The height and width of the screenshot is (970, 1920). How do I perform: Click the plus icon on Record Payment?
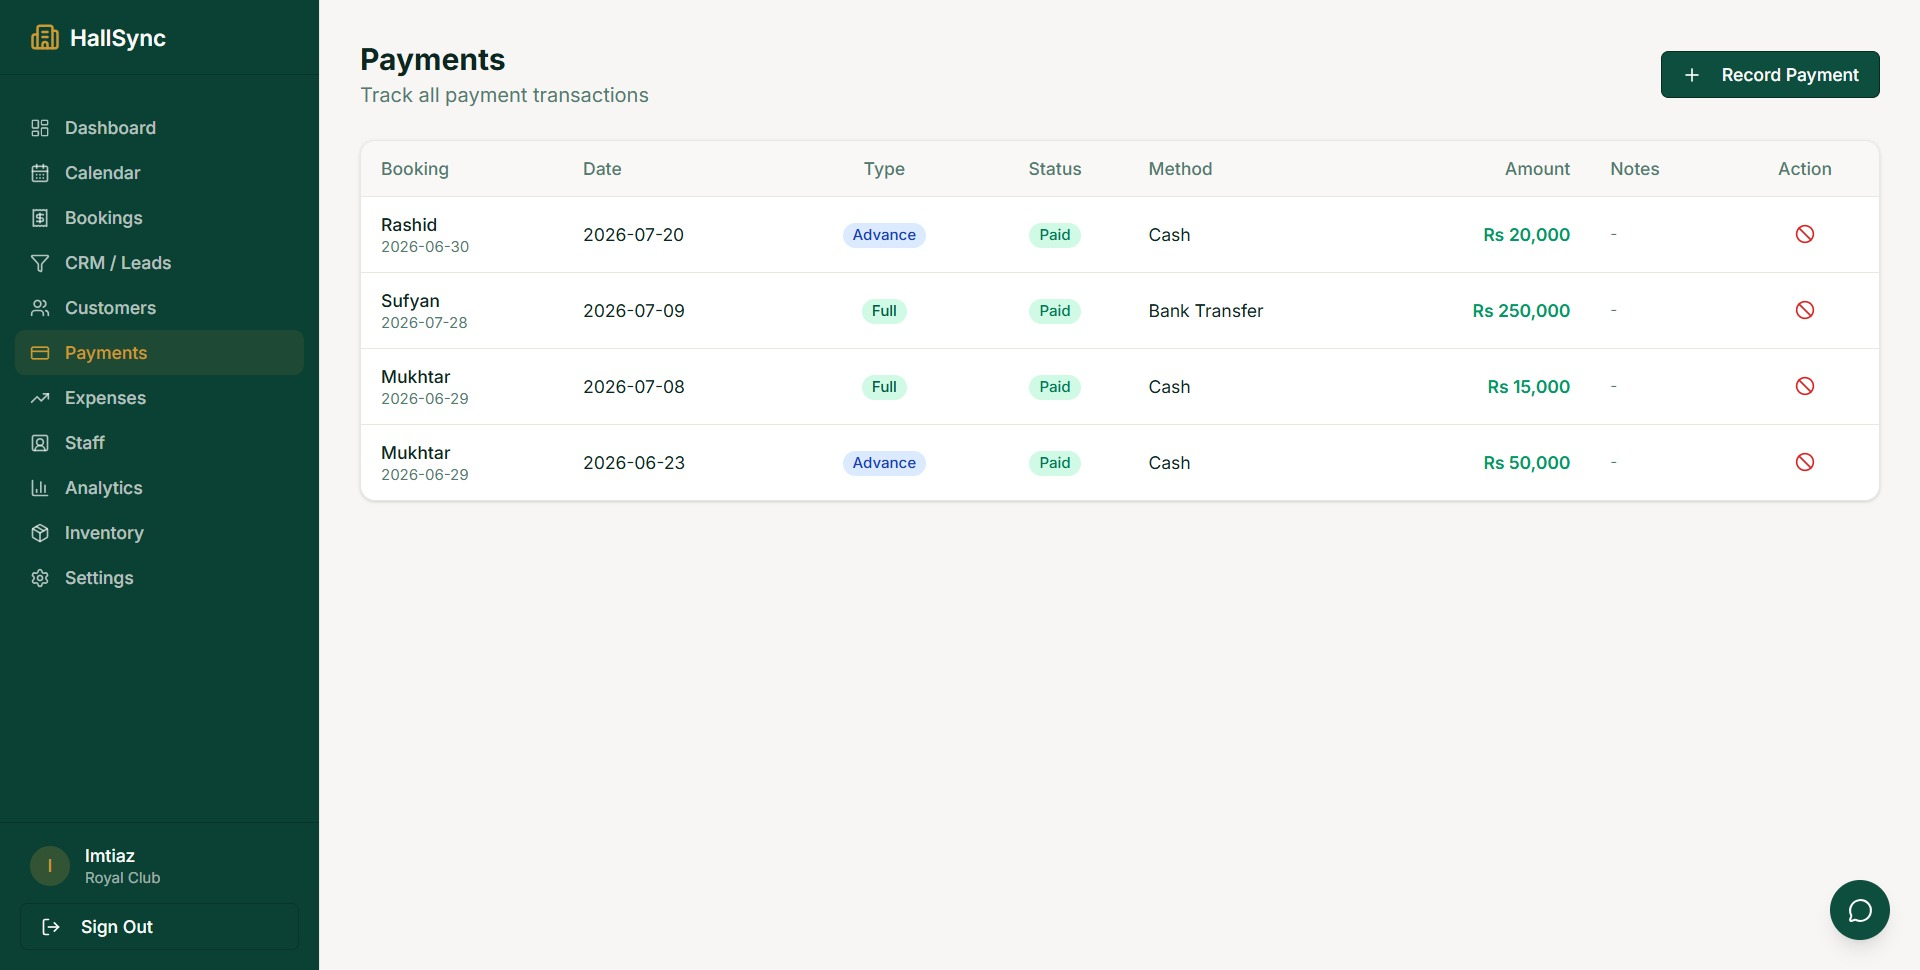coord(1692,75)
